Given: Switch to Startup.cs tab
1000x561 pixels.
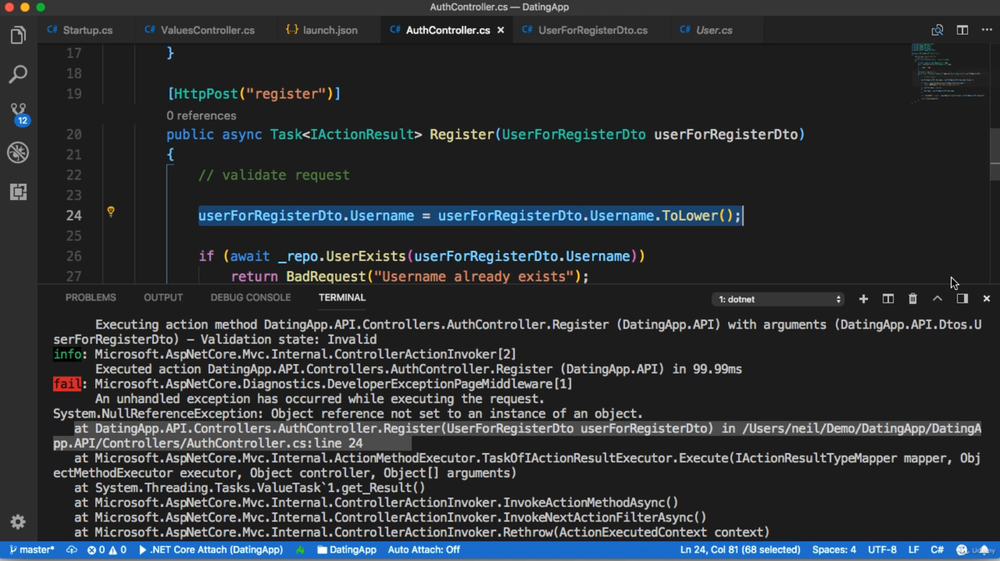Looking at the screenshot, I should tap(80, 30).
